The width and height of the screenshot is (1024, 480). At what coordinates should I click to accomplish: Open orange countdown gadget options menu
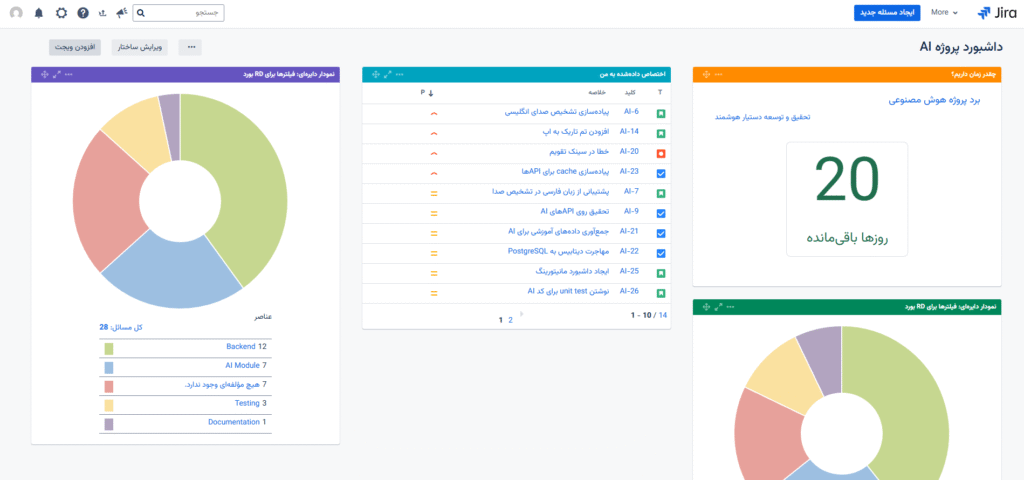pos(718,74)
